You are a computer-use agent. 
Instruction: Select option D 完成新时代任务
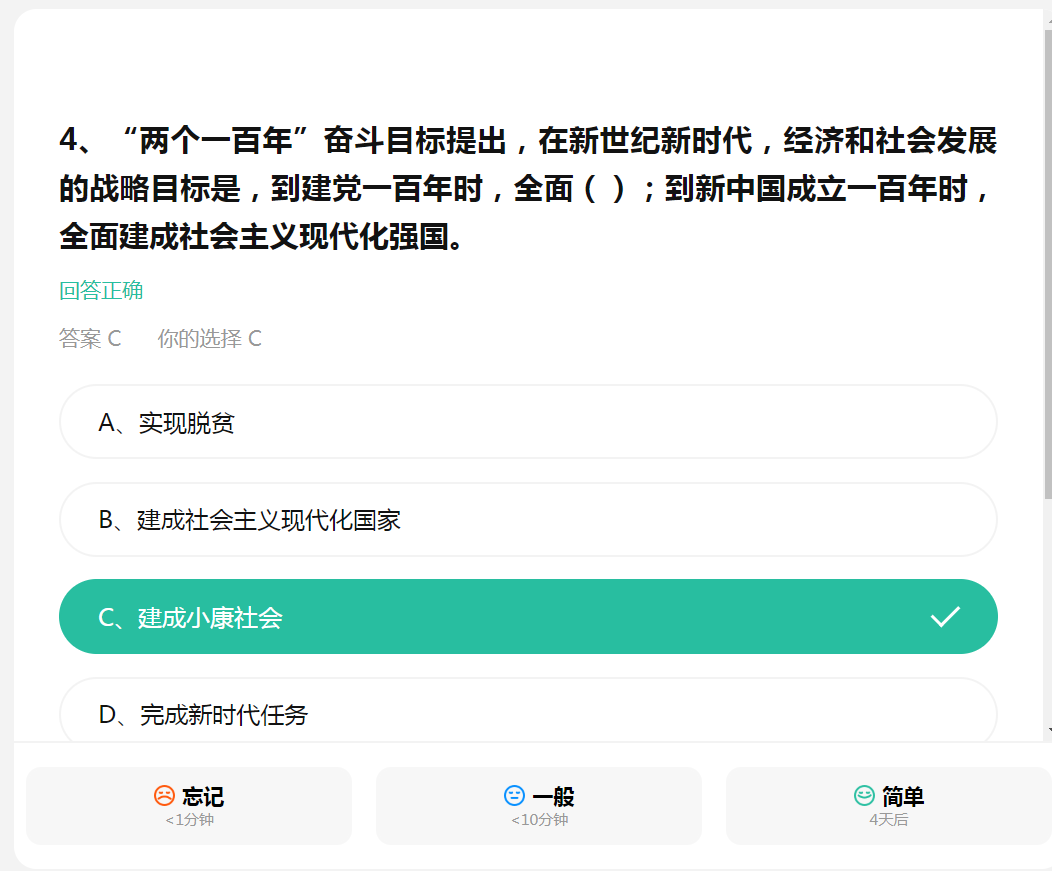tap(528, 711)
